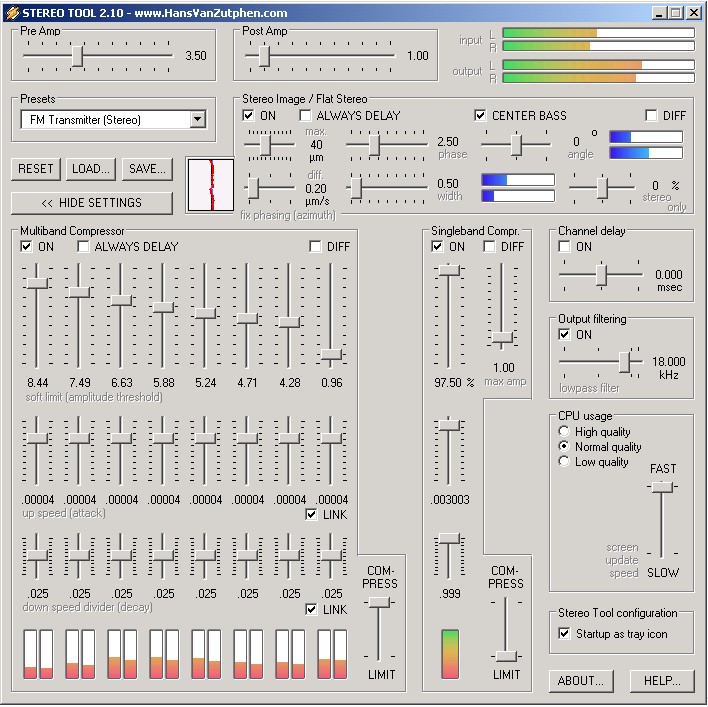Open the Presets dropdown arrow
708x707 pixels.
(197, 120)
